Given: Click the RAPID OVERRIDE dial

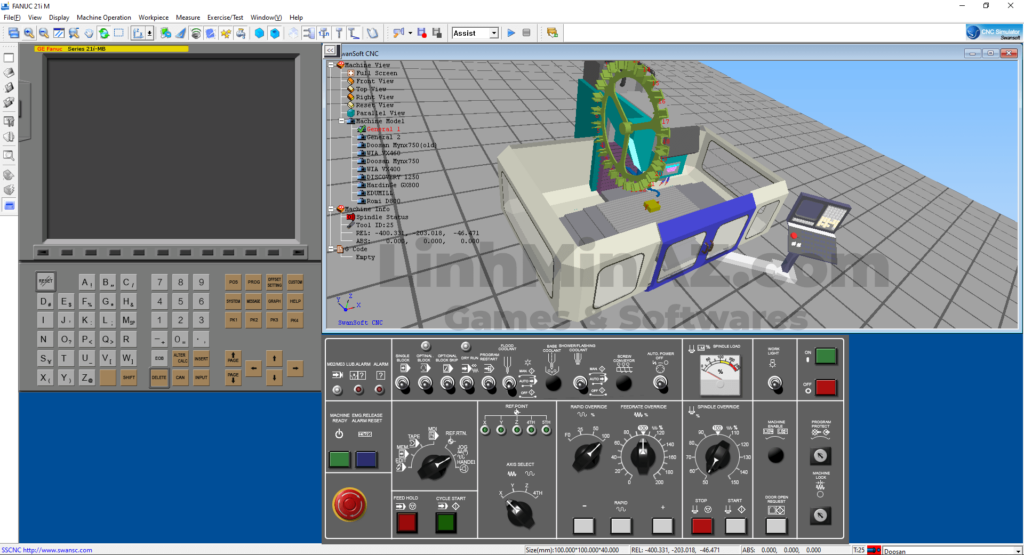Looking at the screenshot, I should [587, 455].
